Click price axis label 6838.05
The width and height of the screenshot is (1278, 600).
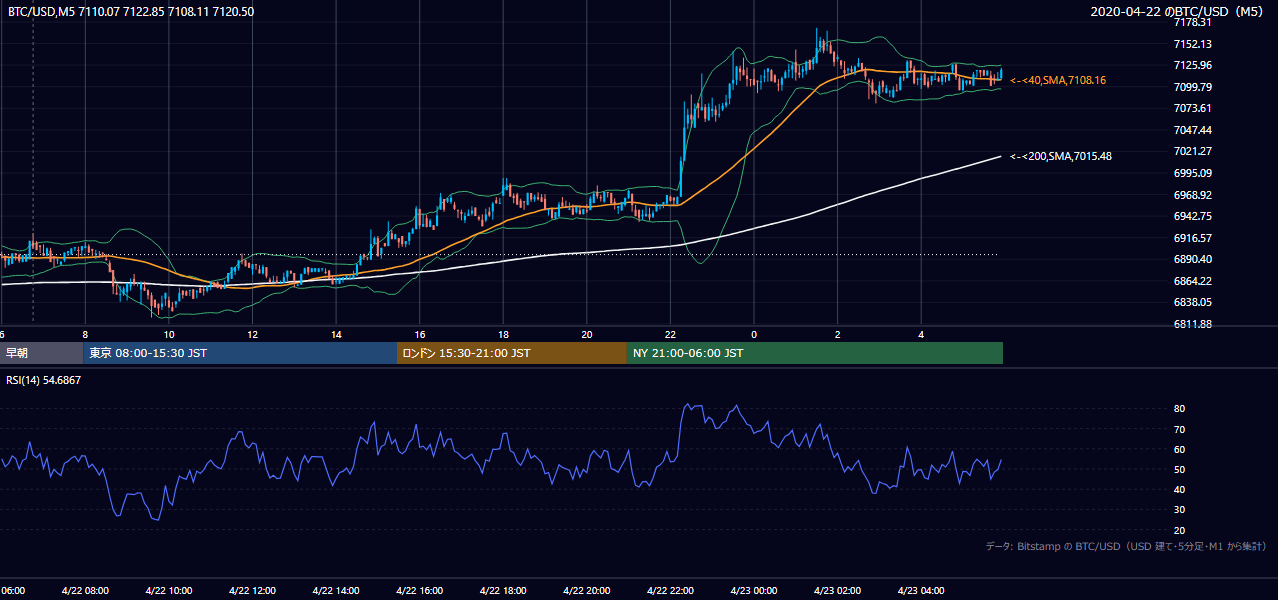coord(1193,302)
